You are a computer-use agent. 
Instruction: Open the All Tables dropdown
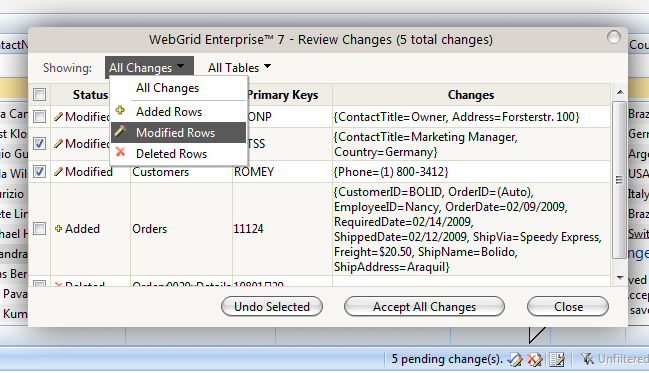click(x=239, y=67)
